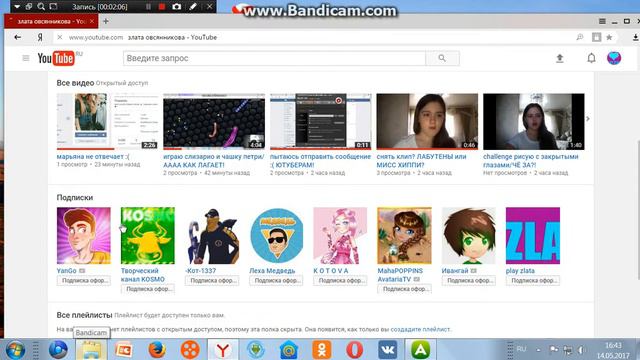Open Firefox from the taskbar
Viewport: 640px width, 360px height.
(x=157, y=350)
